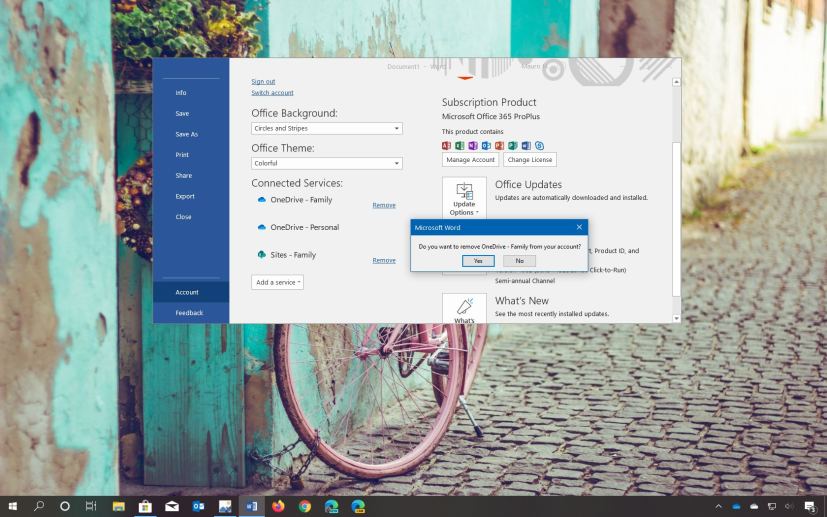827x517 pixels.
Task: Open the volume control in system tray
Action: [790, 506]
